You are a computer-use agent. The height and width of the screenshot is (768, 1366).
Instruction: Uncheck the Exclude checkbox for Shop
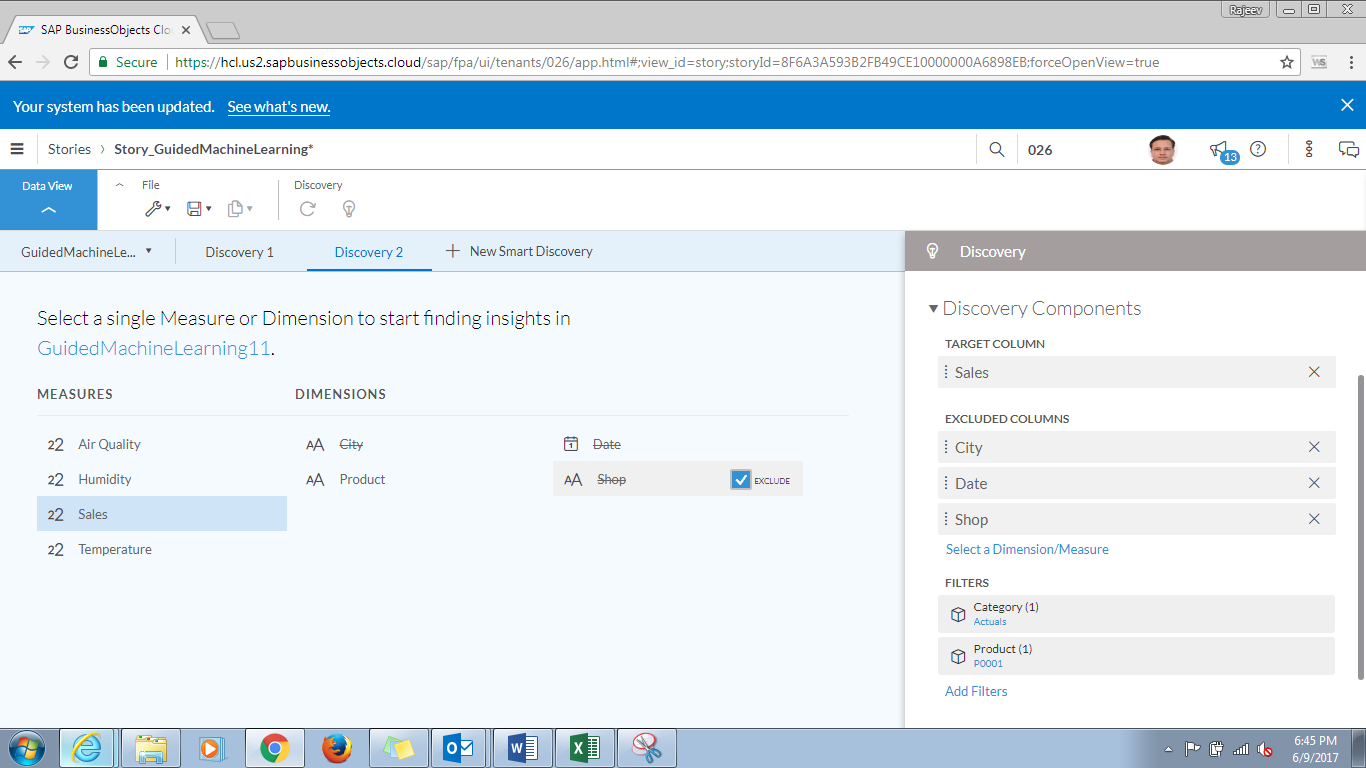[740, 480]
